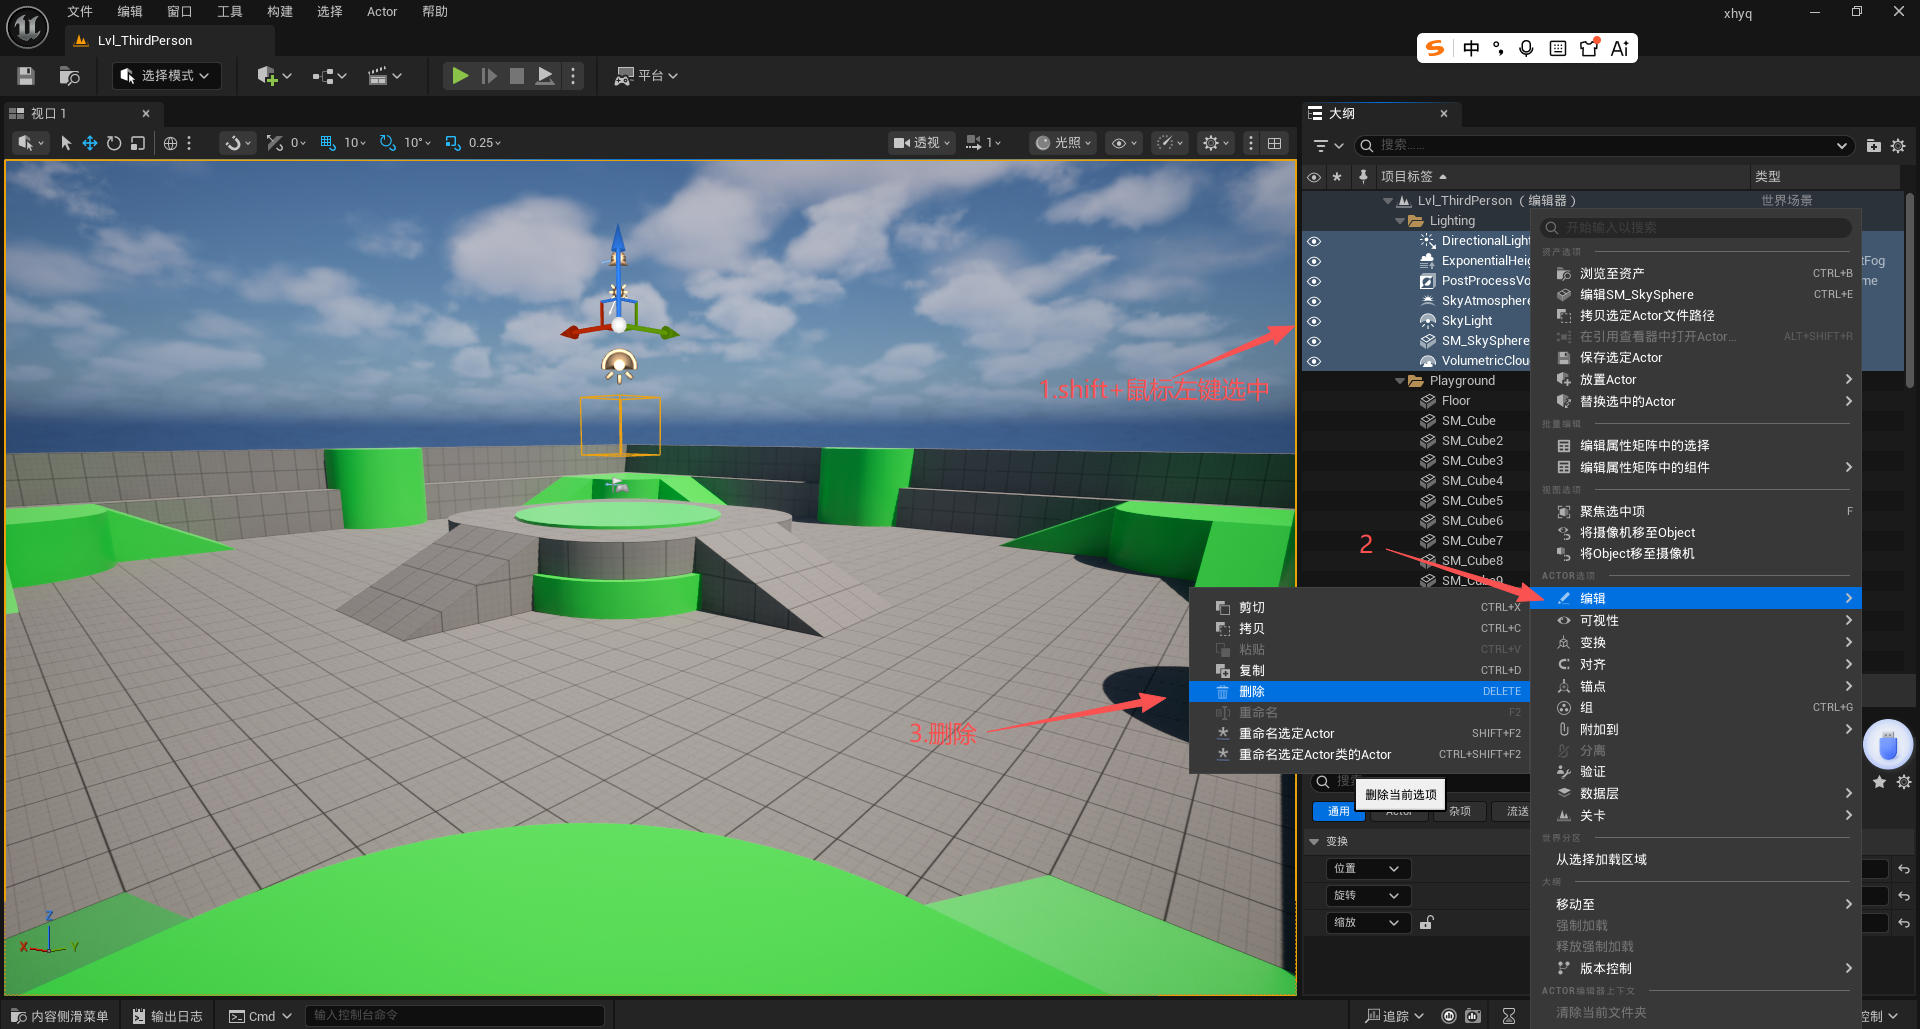
Task: Click 浏览至资产 in the context menu
Action: [1696, 274]
